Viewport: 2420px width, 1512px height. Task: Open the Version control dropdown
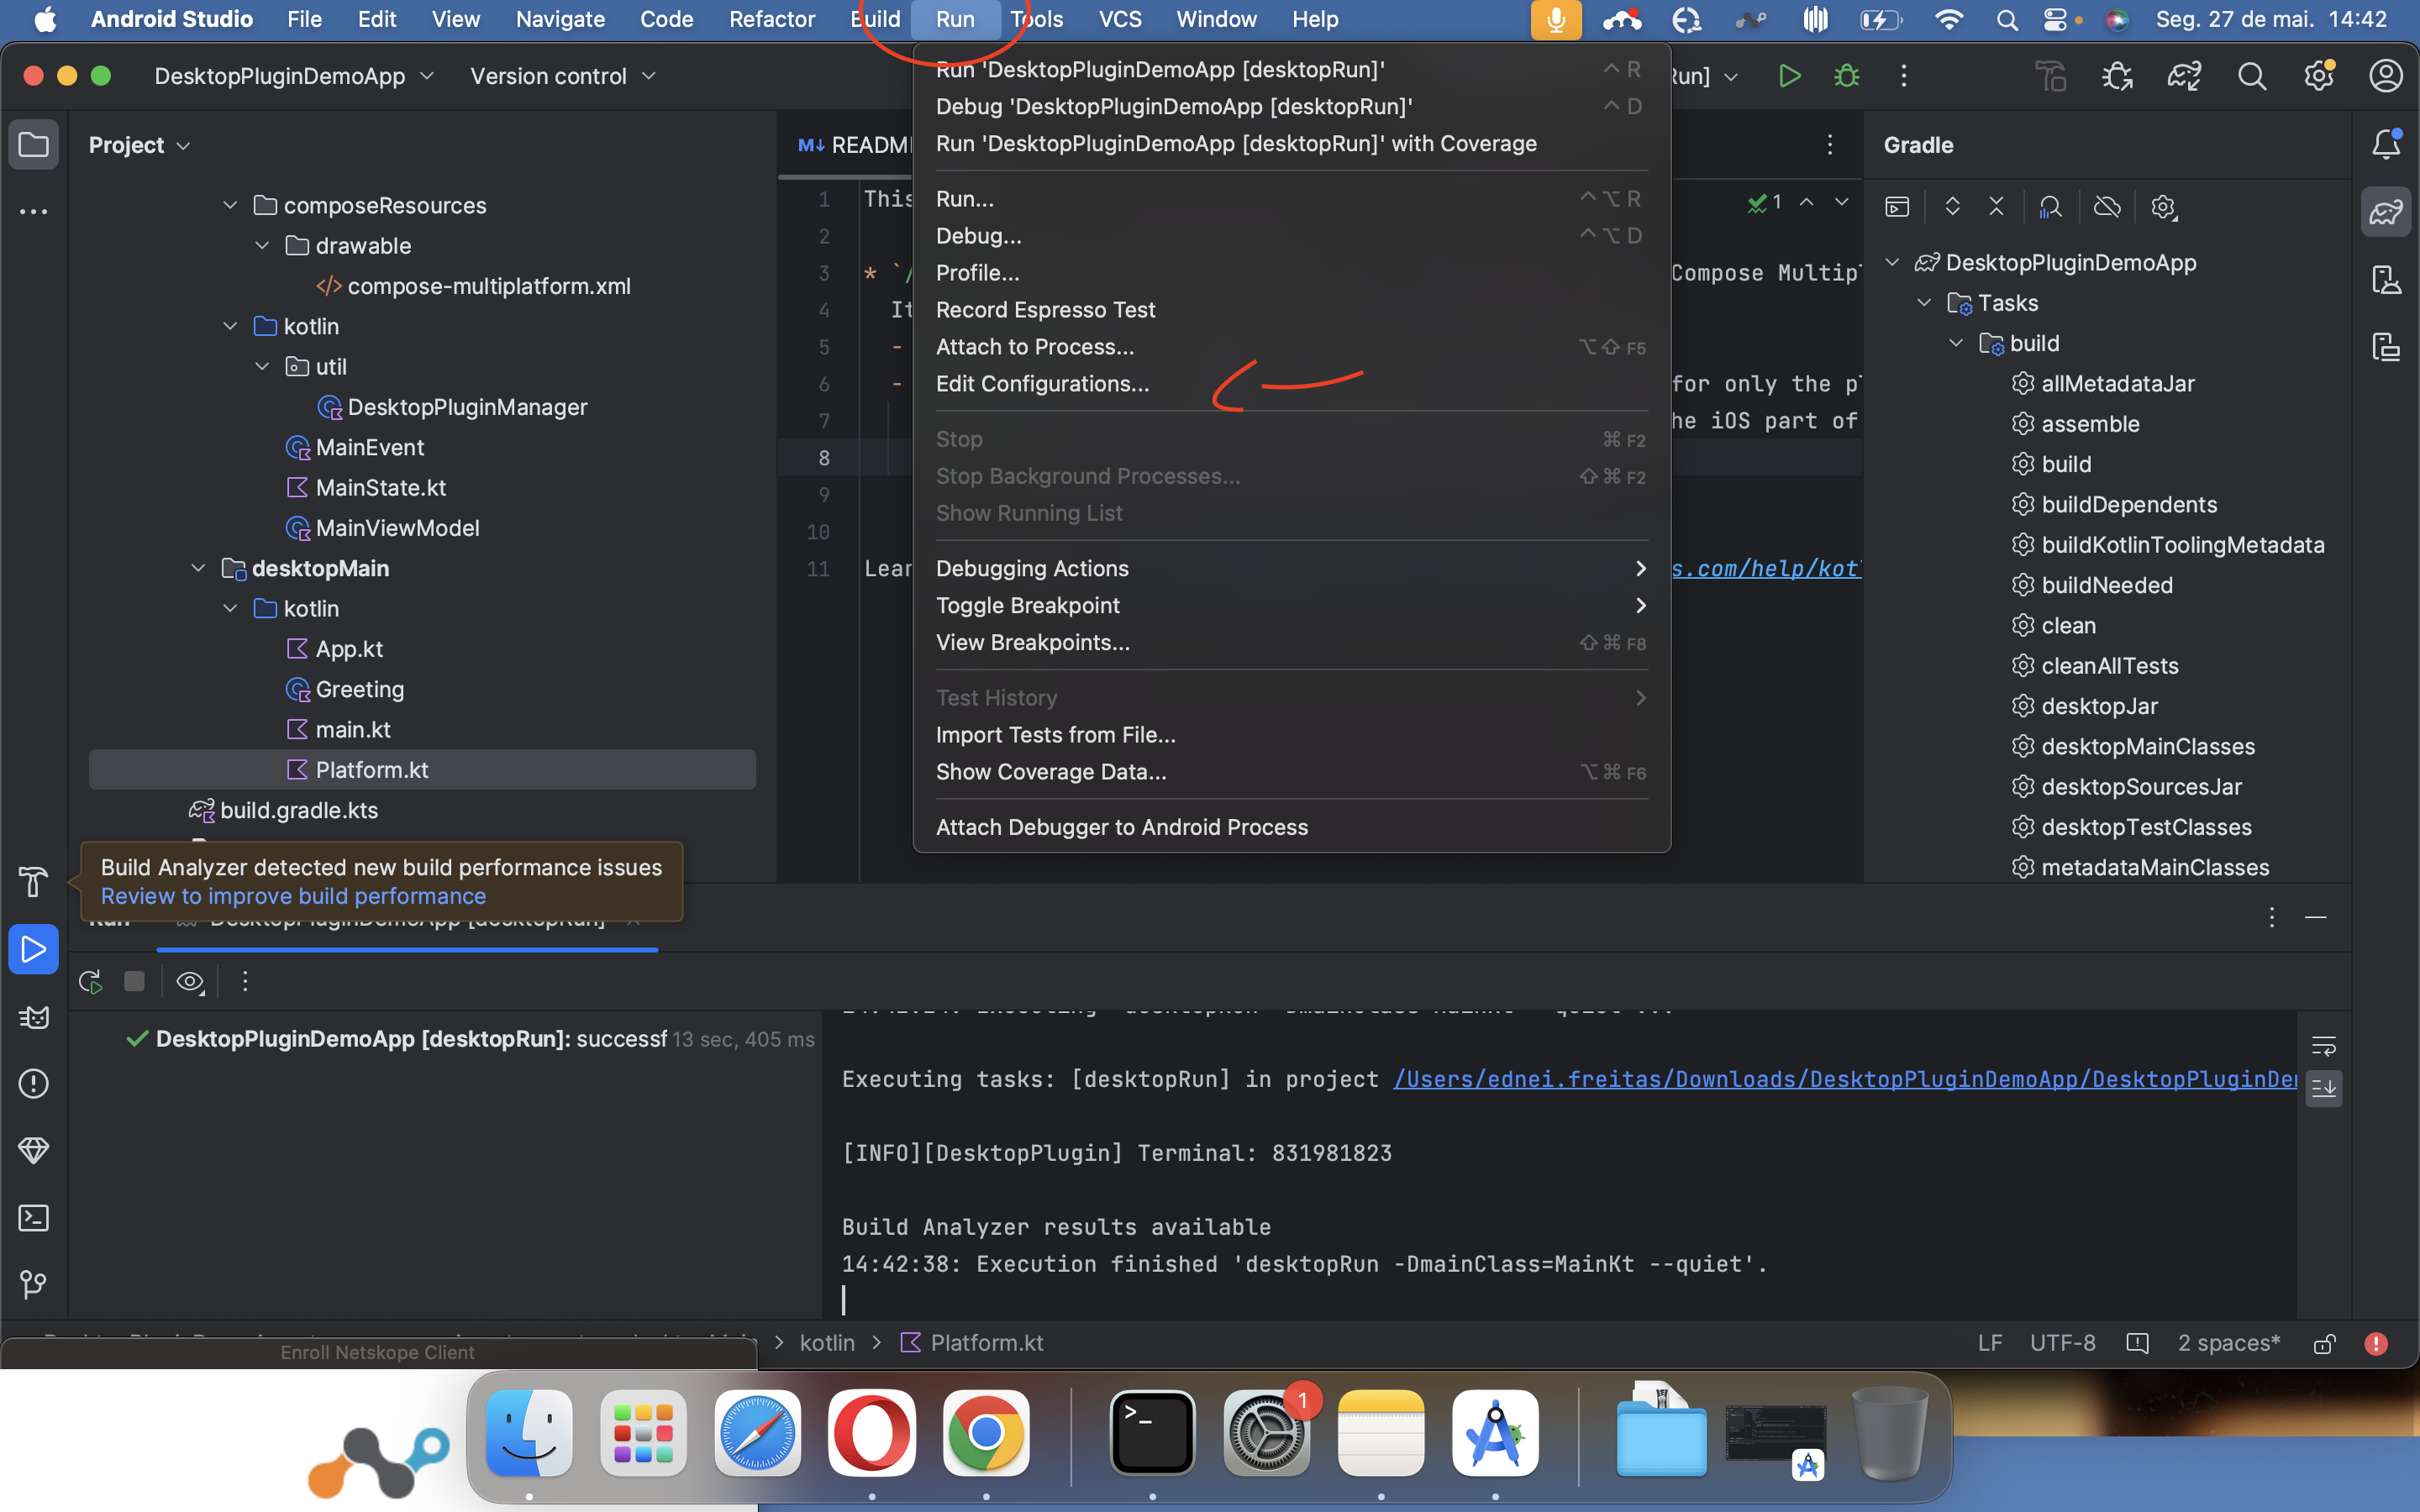(562, 76)
